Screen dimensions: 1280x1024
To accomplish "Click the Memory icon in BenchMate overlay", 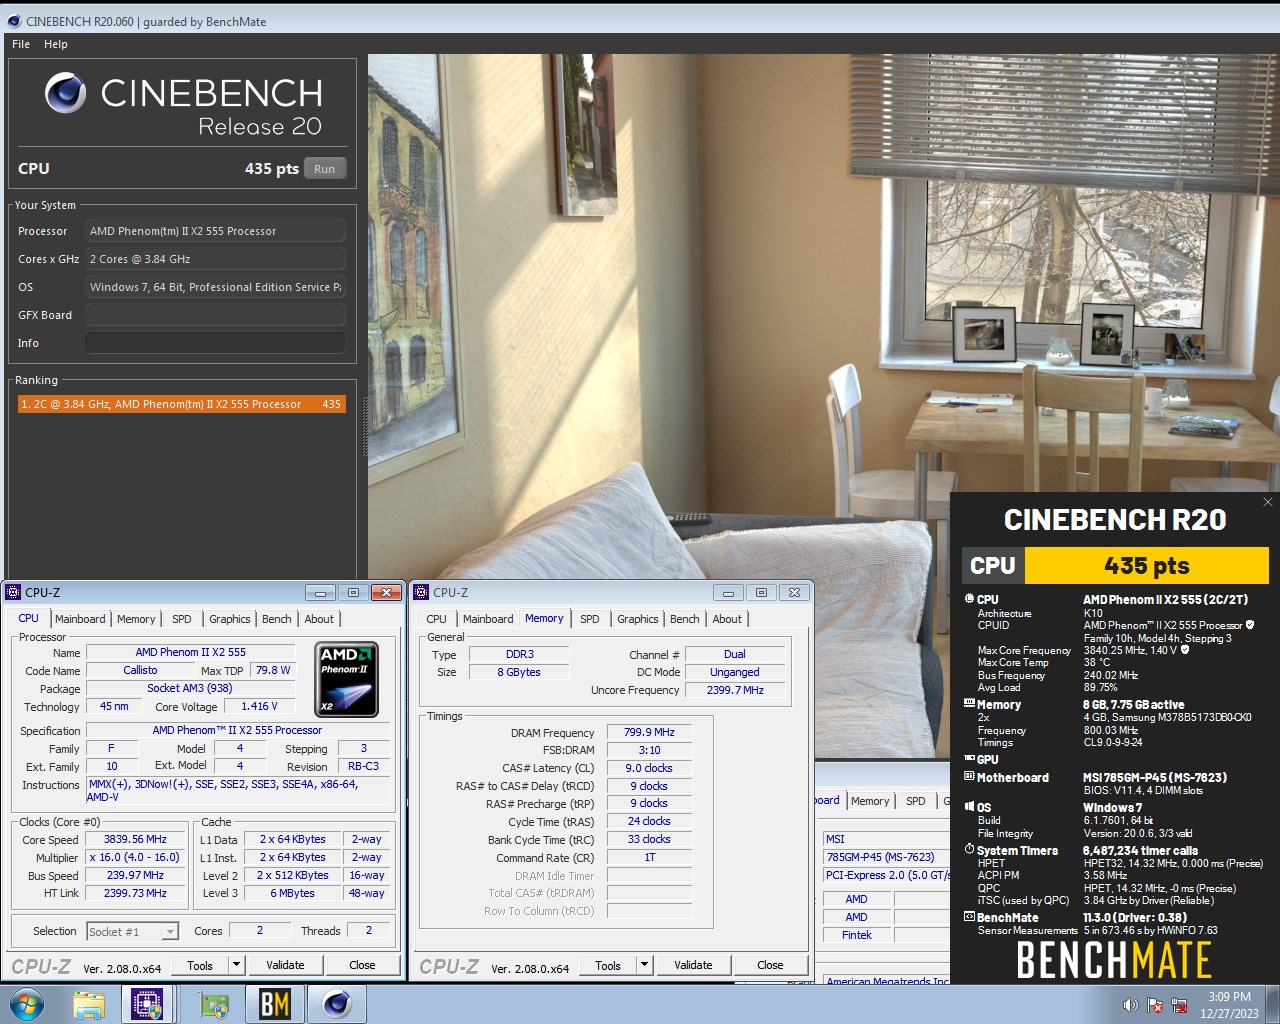I will coord(969,704).
